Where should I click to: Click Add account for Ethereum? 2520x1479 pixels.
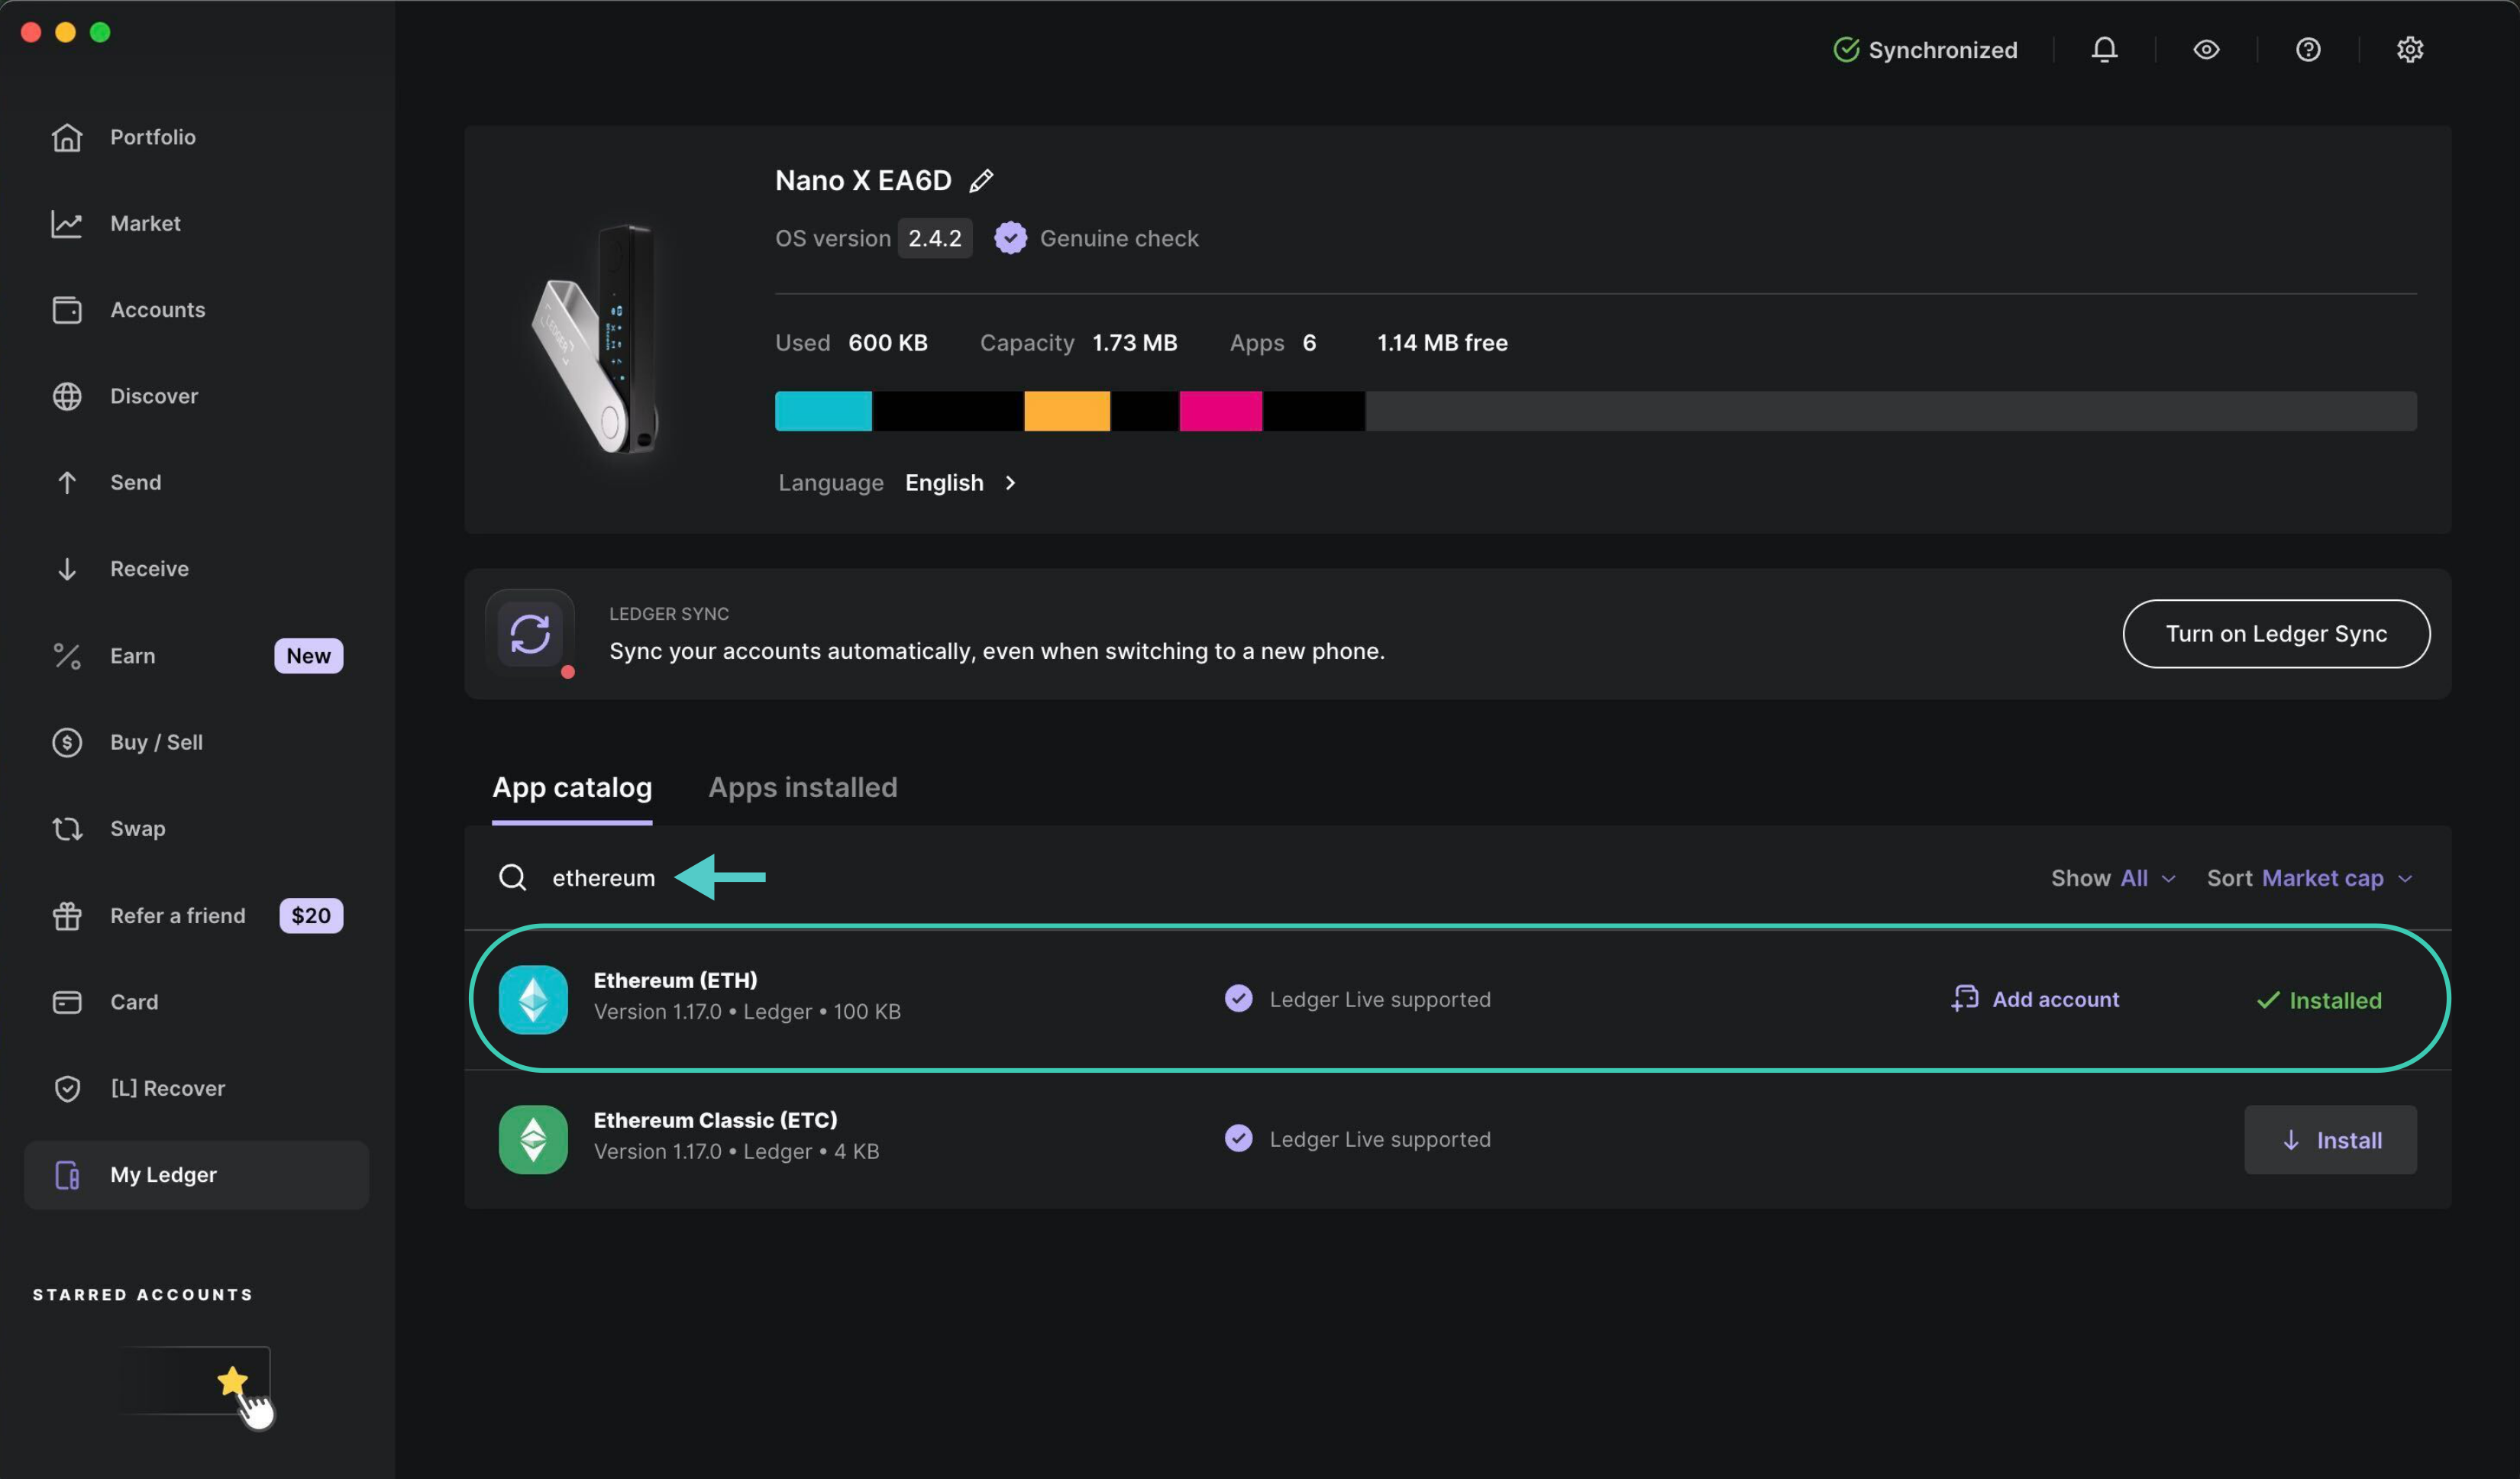tap(2035, 1000)
